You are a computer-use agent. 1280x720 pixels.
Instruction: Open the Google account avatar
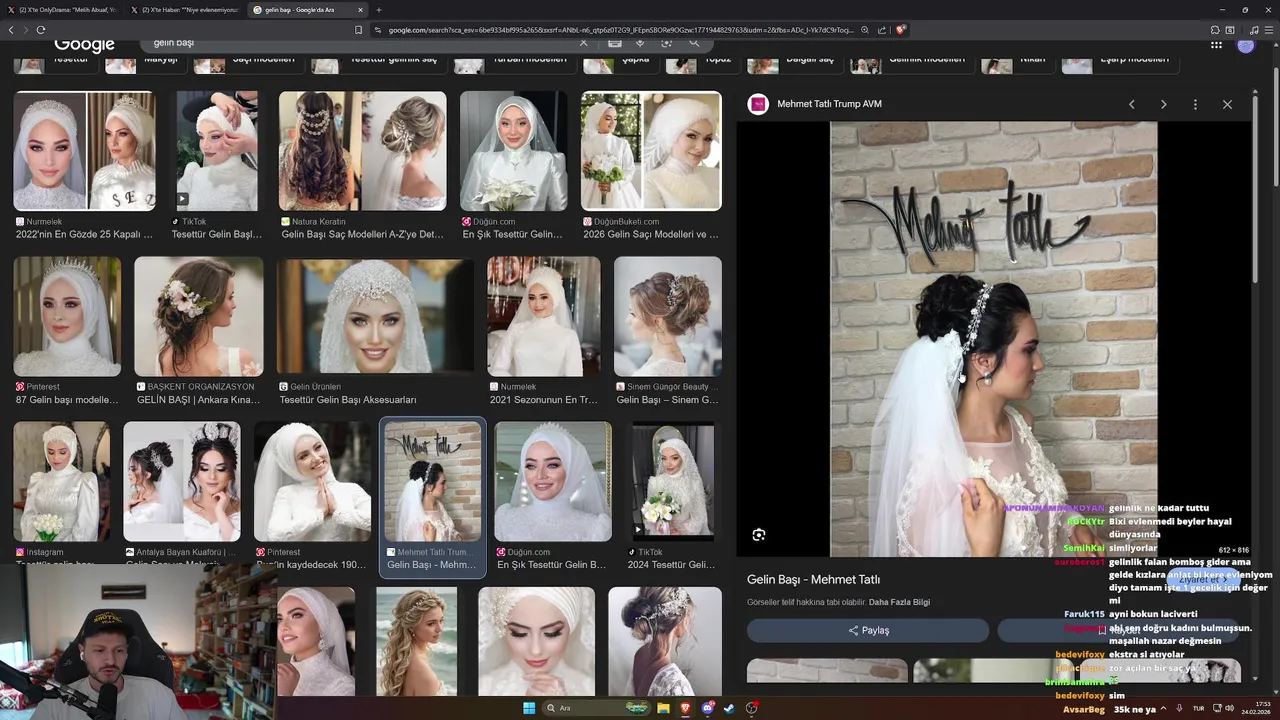pyautogui.click(x=1245, y=44)
